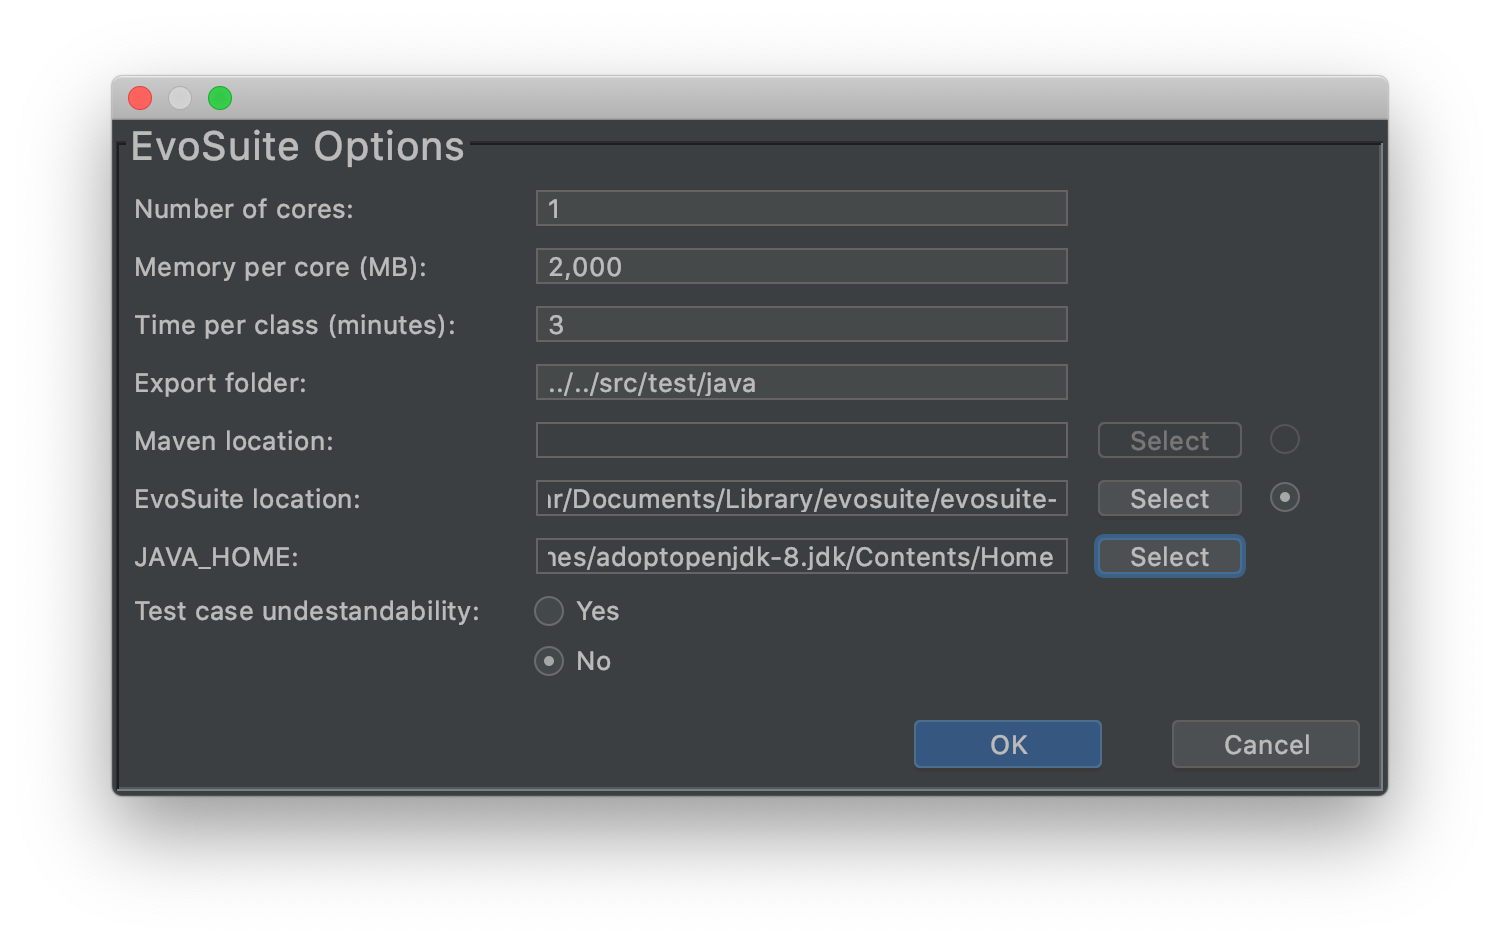Screen dimensions: 1500x944
Task: Choose the EvoSuite location radio button
Action: tap(1284, 497)
